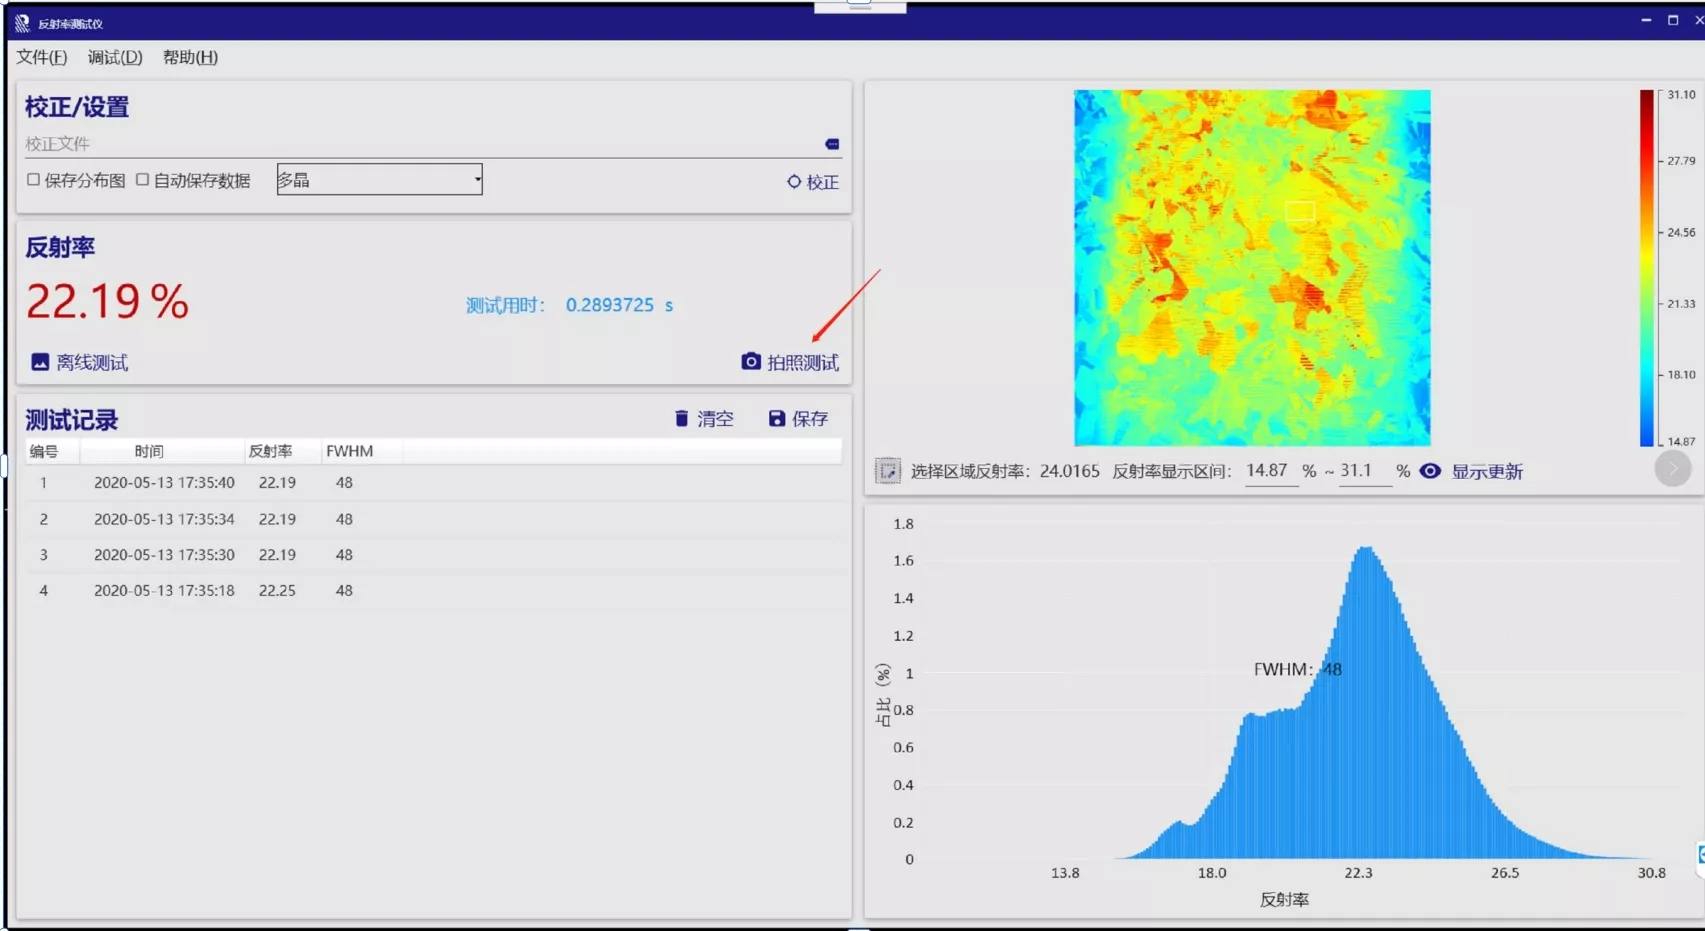Click the 拍照测试 camera test button

pyautogui.click(x=790, y=362)
